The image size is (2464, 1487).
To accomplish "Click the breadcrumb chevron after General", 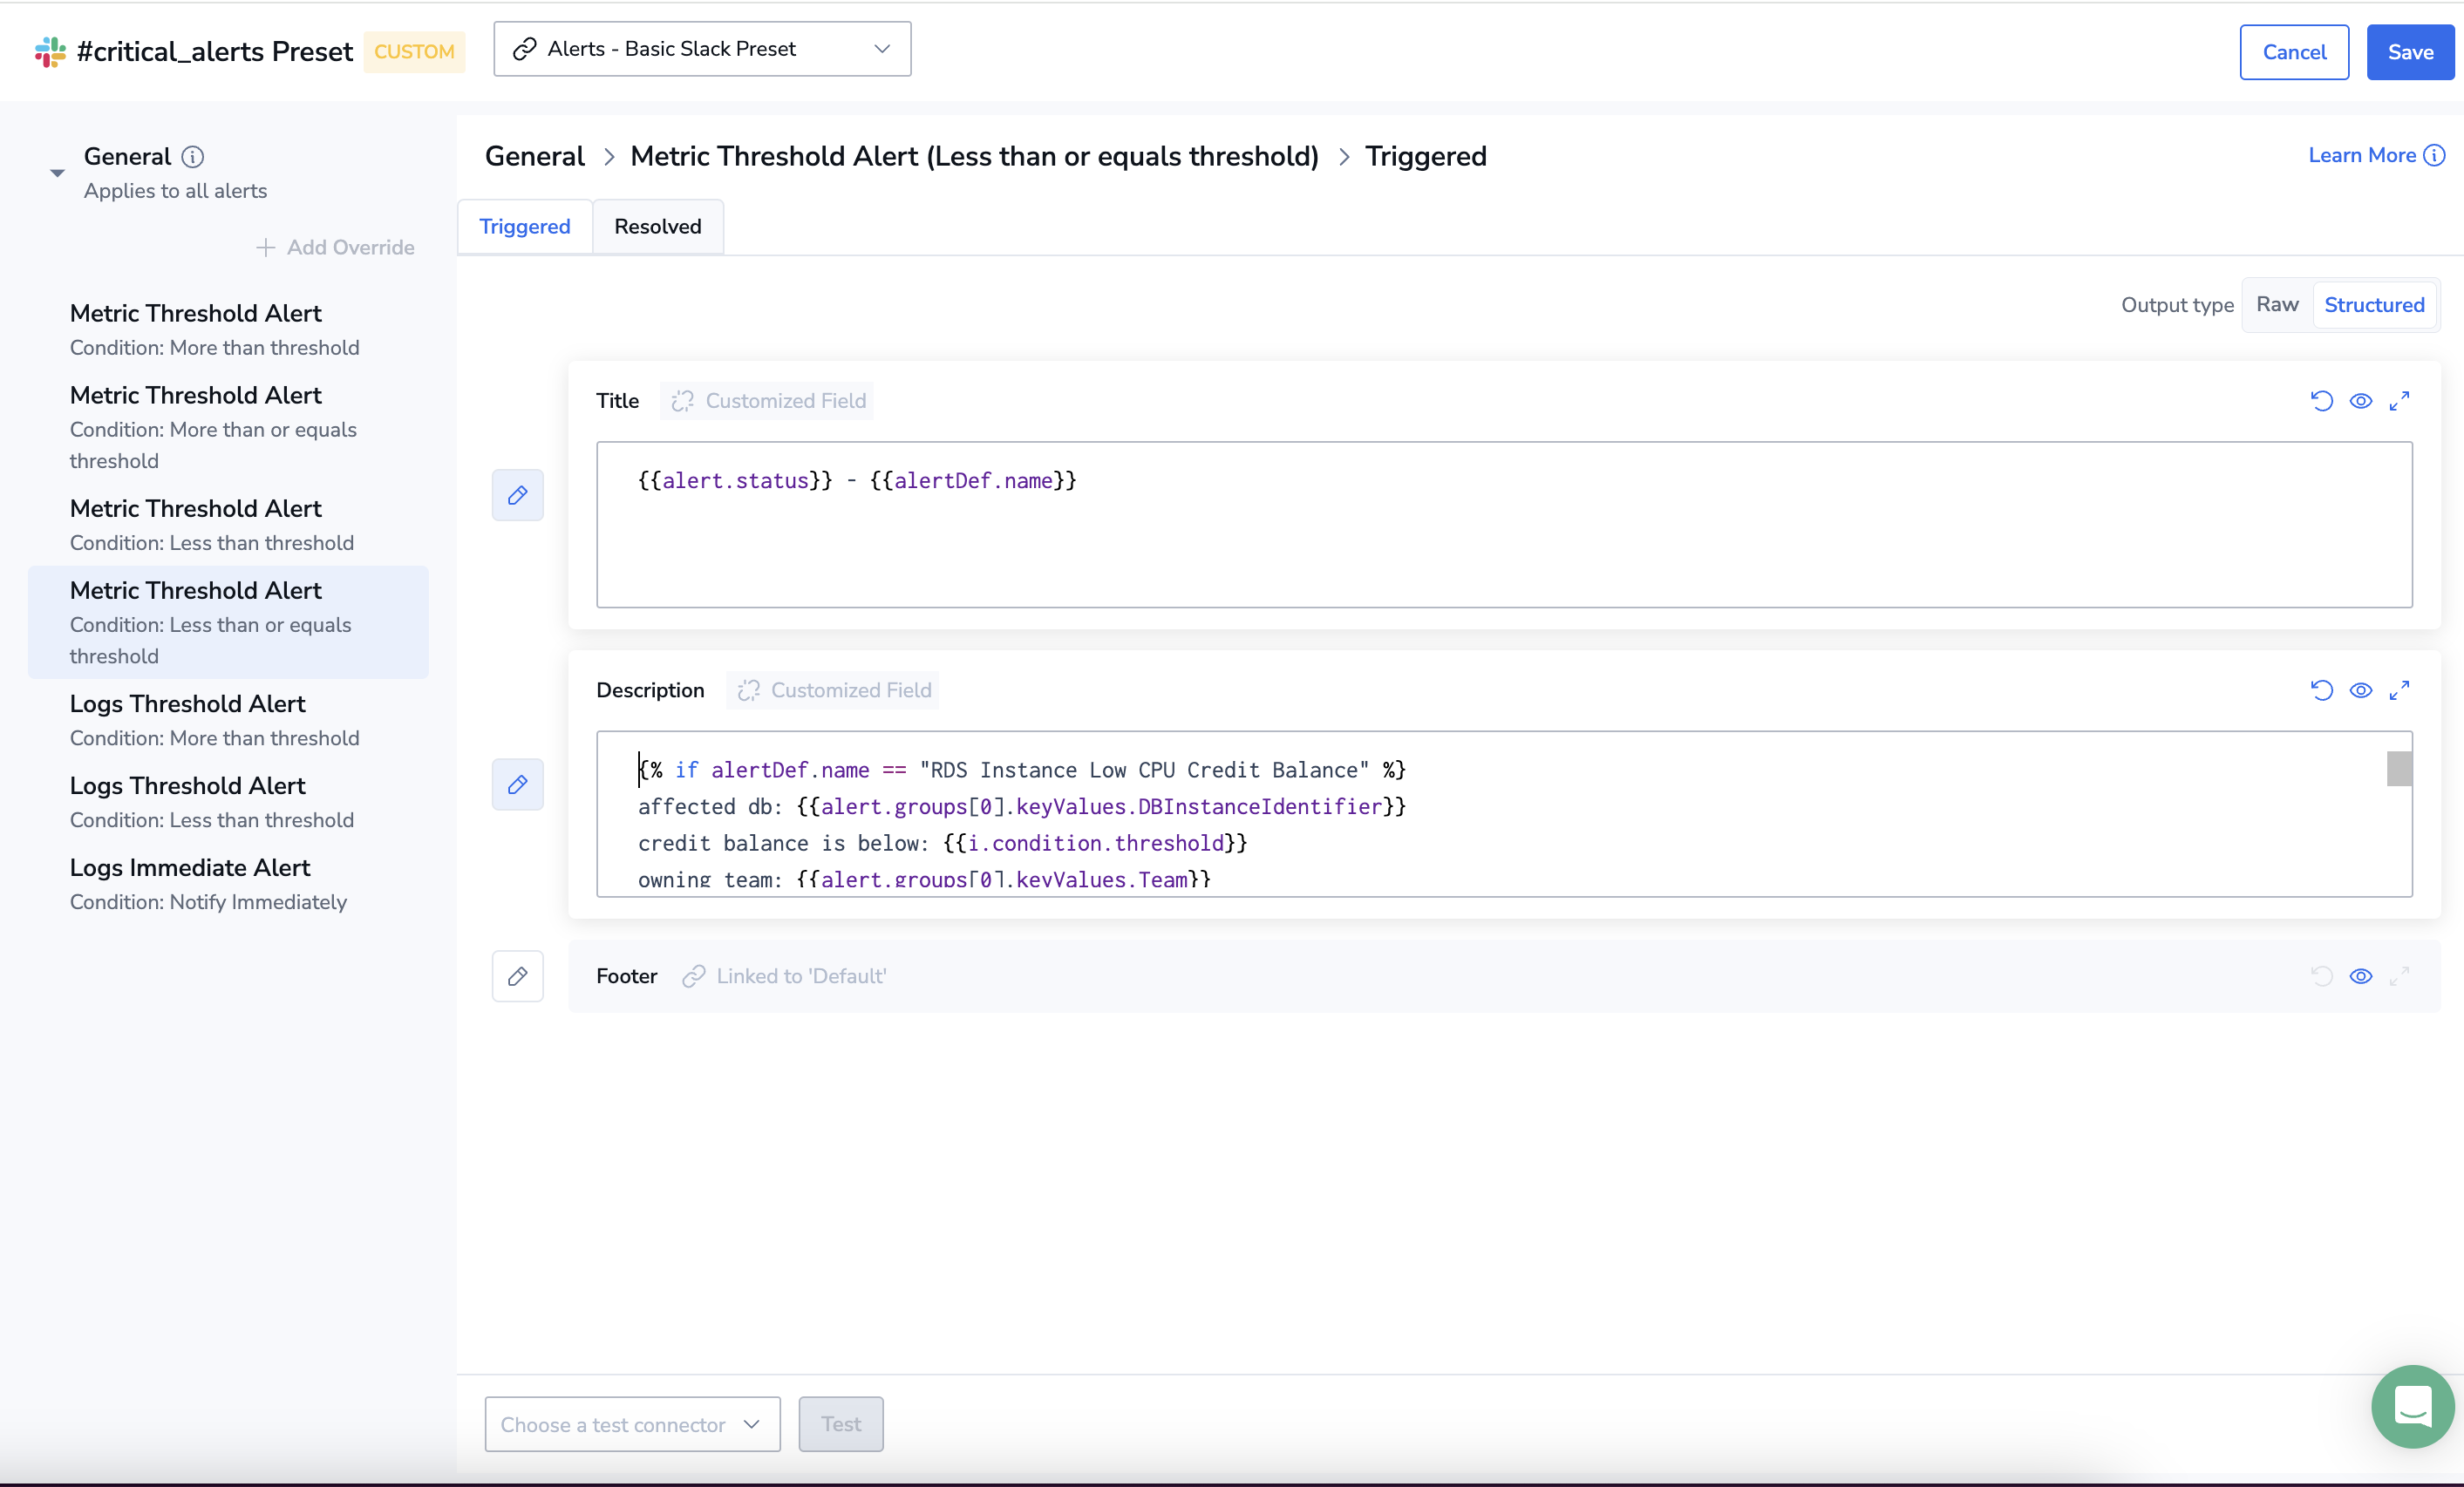I will pos(608,157).
